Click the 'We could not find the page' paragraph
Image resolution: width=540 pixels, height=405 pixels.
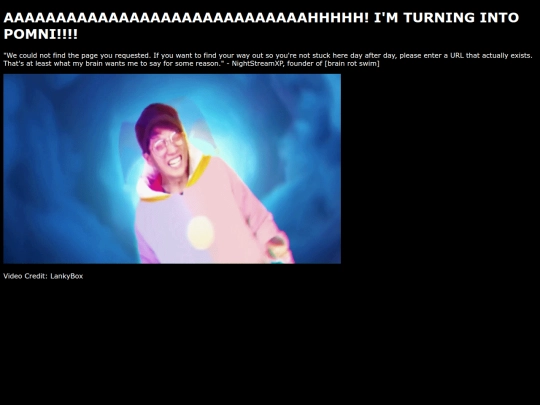(x=268, y=60)
